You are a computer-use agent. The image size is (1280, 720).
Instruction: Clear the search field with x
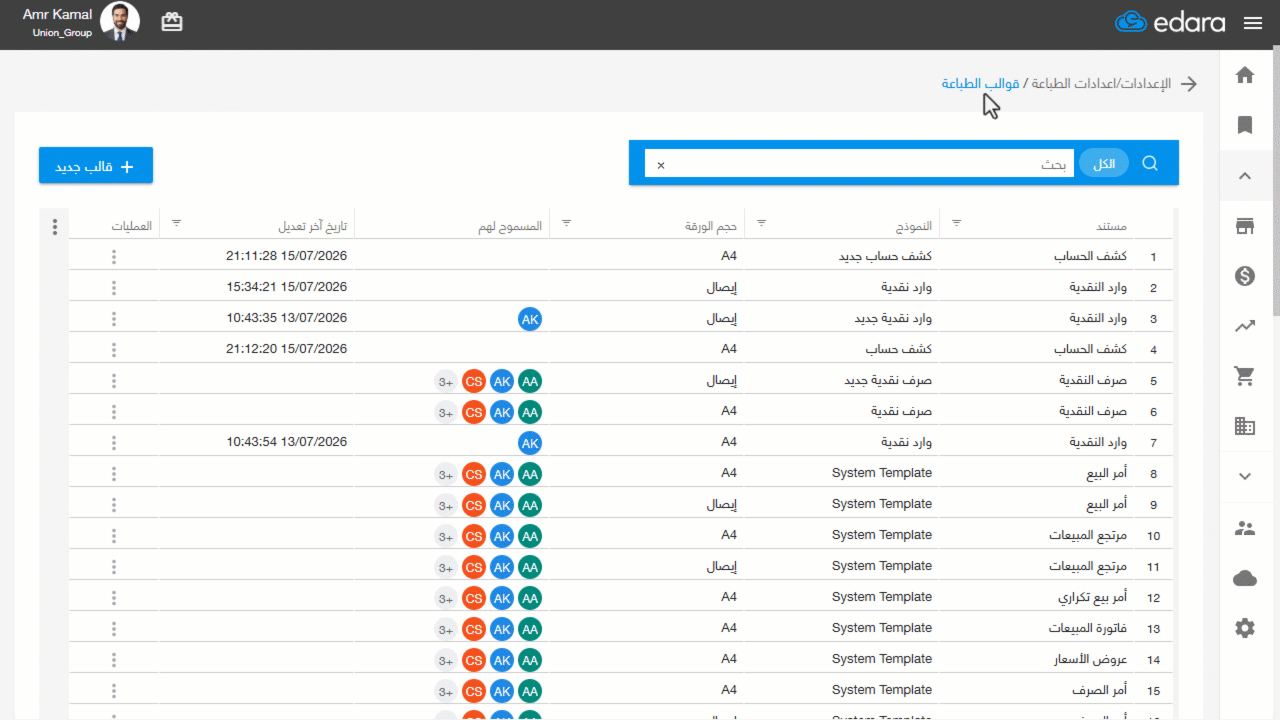coord(660,165)
